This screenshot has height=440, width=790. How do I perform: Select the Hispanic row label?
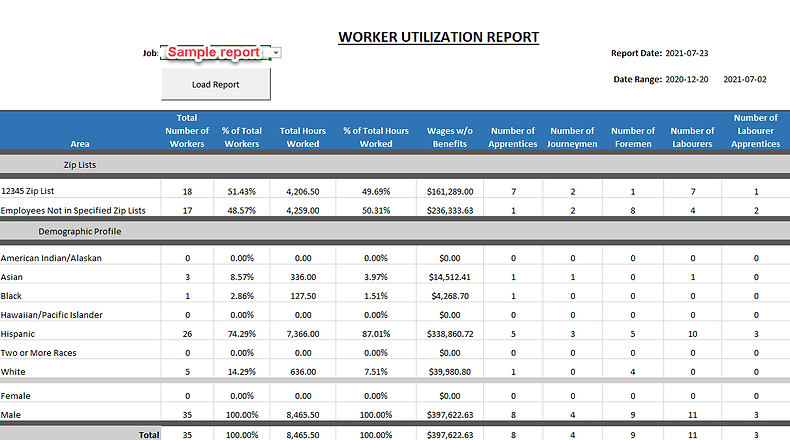point(18,334)
